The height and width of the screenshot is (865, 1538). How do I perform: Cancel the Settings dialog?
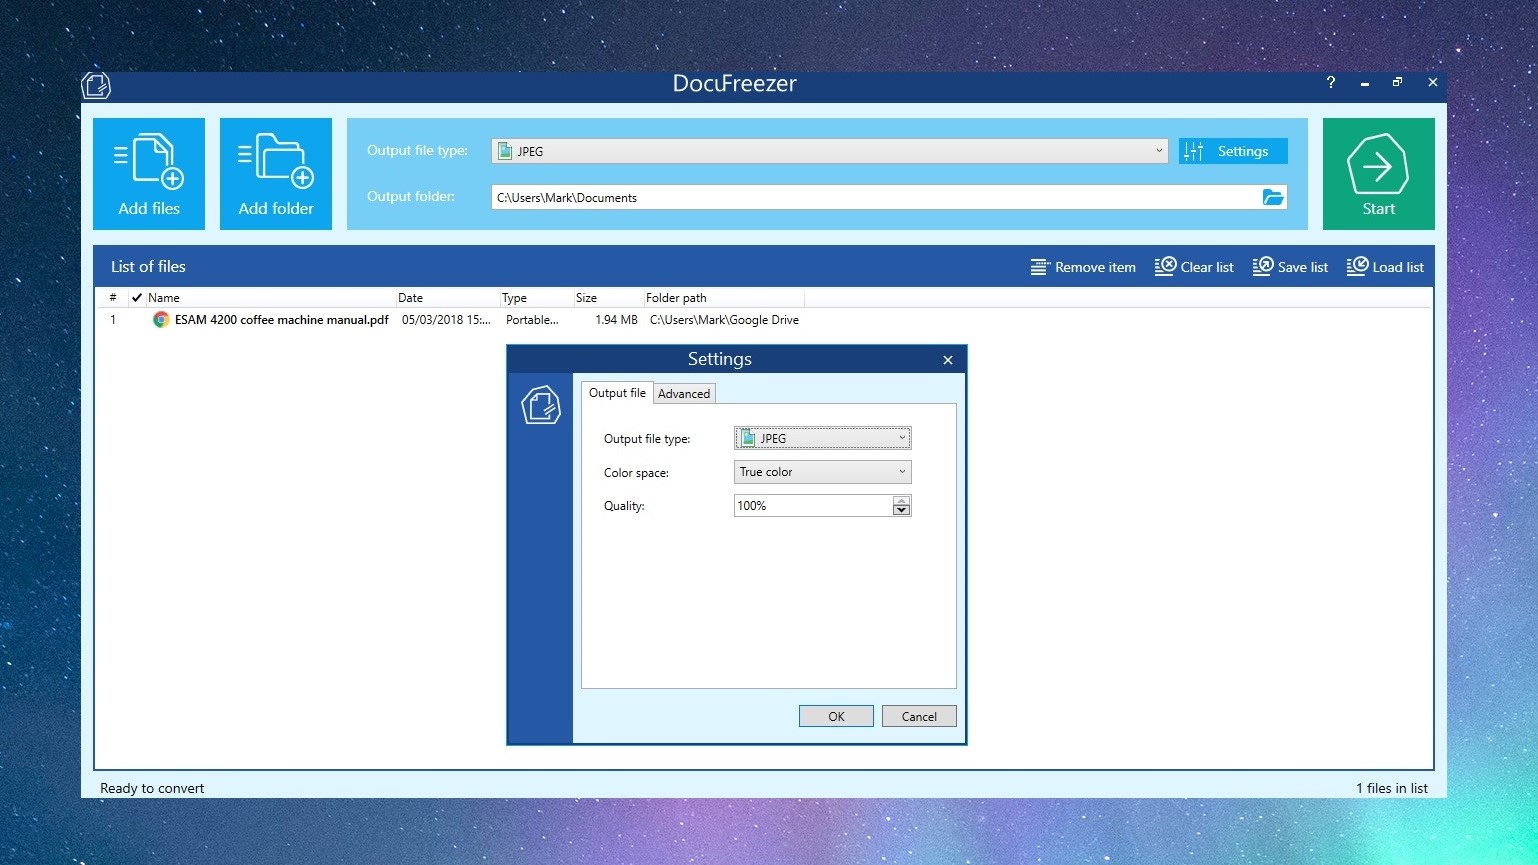(919, 716)
